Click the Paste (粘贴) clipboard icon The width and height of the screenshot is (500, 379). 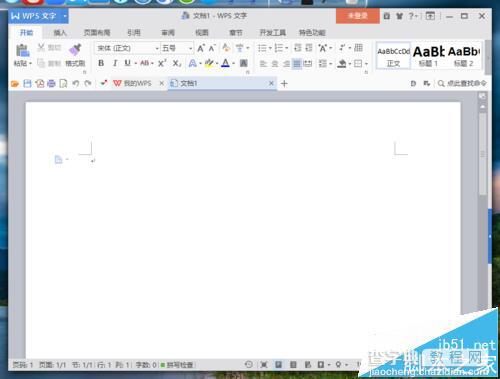pyautogui.click(x=22, y=50)
